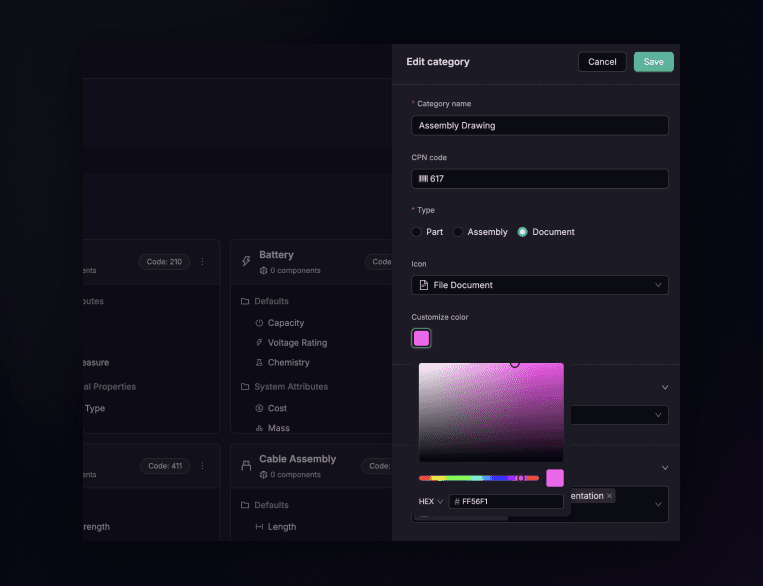
Task: Click the Cost attribute coin icon
Action: tap(259, 408)
